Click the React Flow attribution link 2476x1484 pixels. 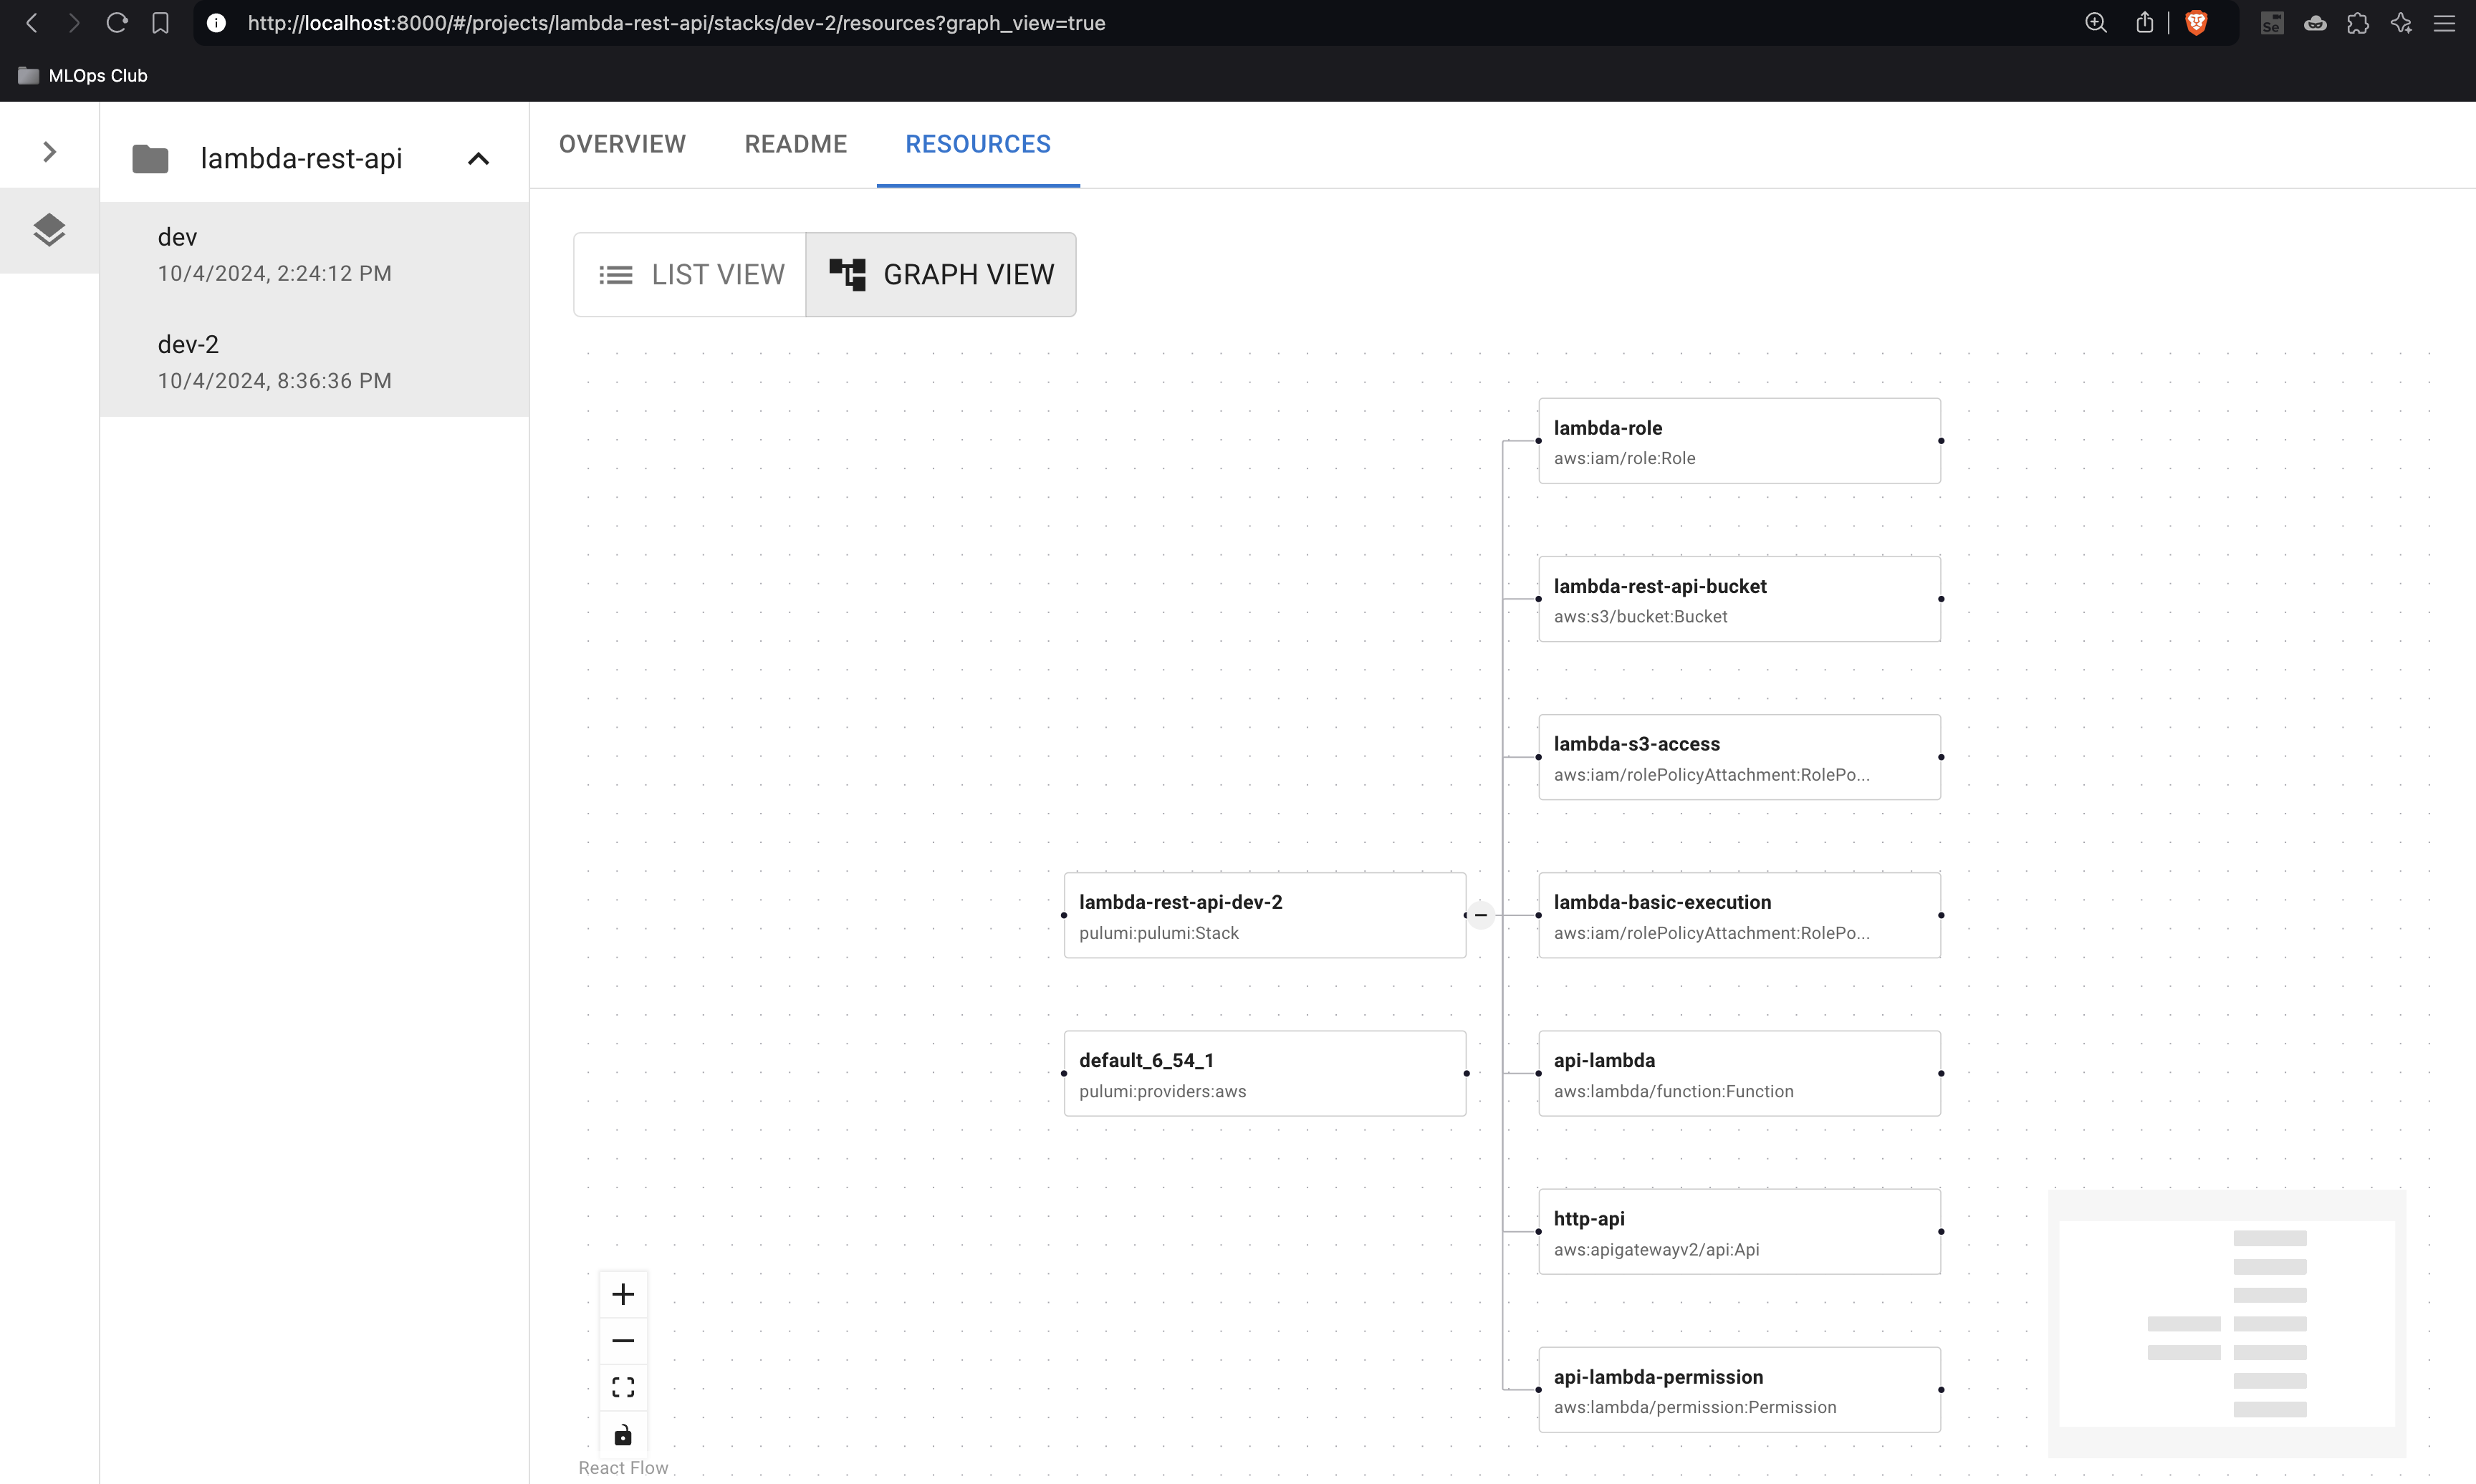[623, 1467]
